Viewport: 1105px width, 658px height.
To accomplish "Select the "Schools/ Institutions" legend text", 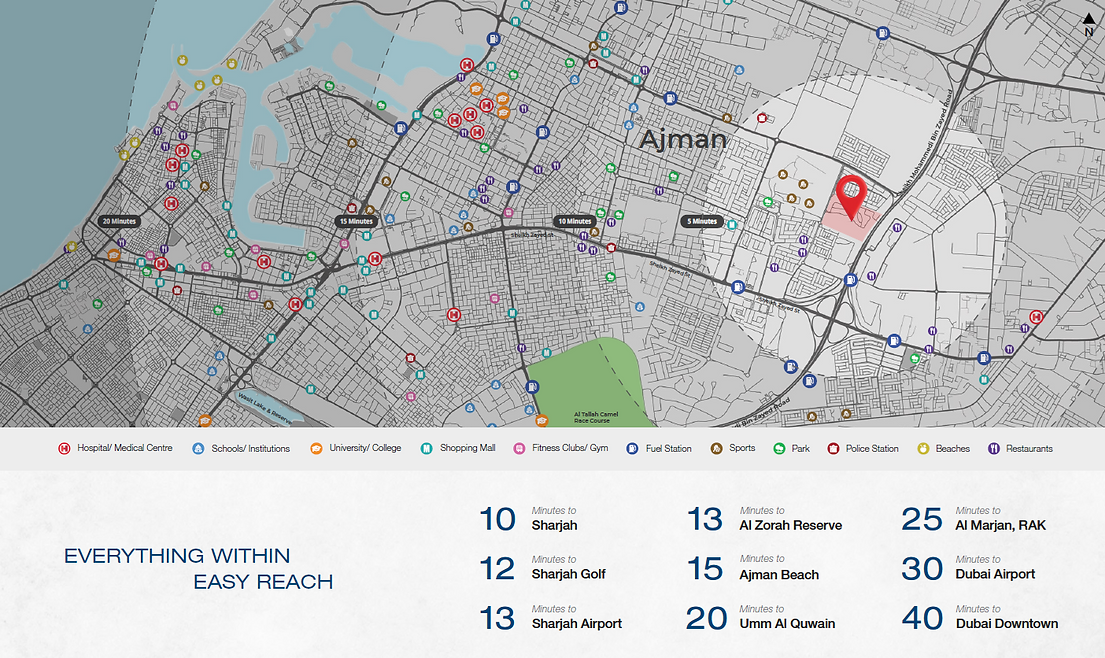I will point(250,449).
